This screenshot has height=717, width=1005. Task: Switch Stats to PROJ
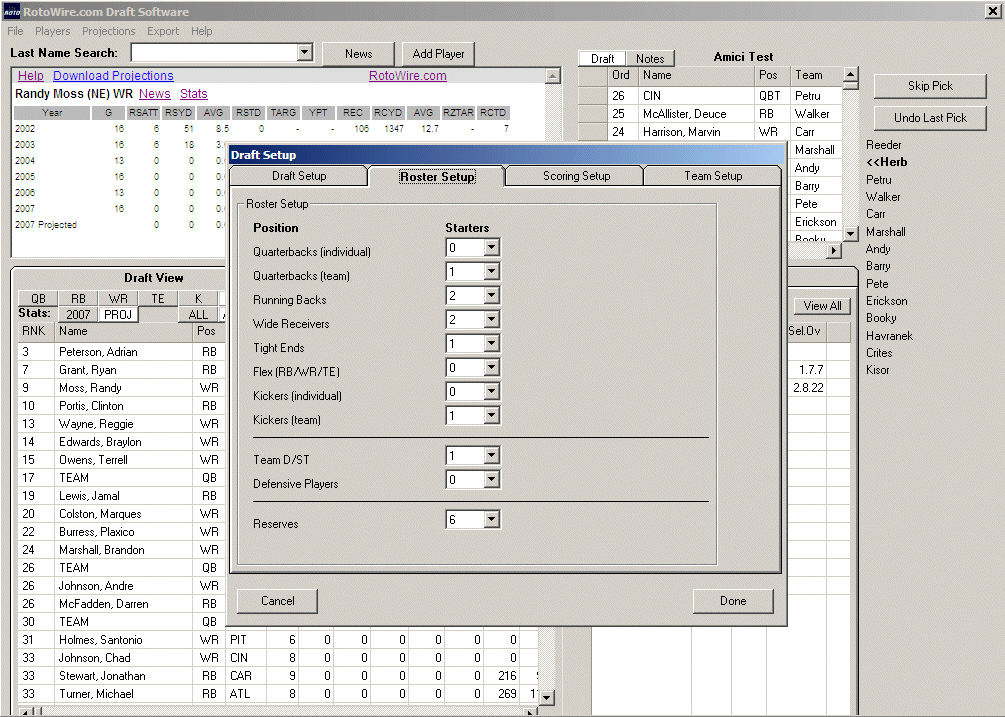pyautogui.click(x=118, y=315)
